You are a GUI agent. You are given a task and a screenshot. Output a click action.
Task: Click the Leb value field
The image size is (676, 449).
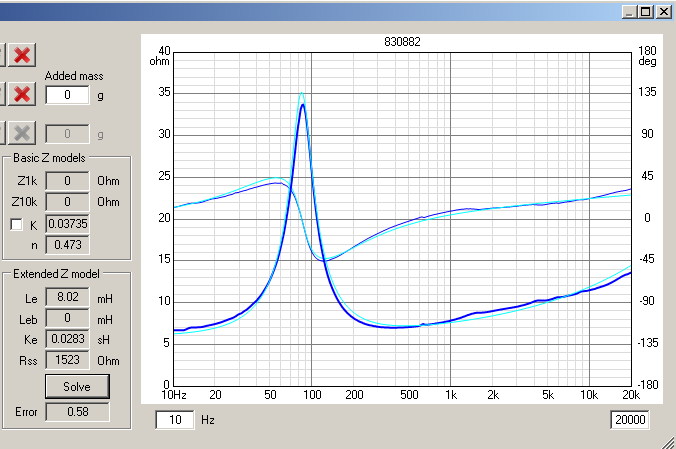point(67,318)
